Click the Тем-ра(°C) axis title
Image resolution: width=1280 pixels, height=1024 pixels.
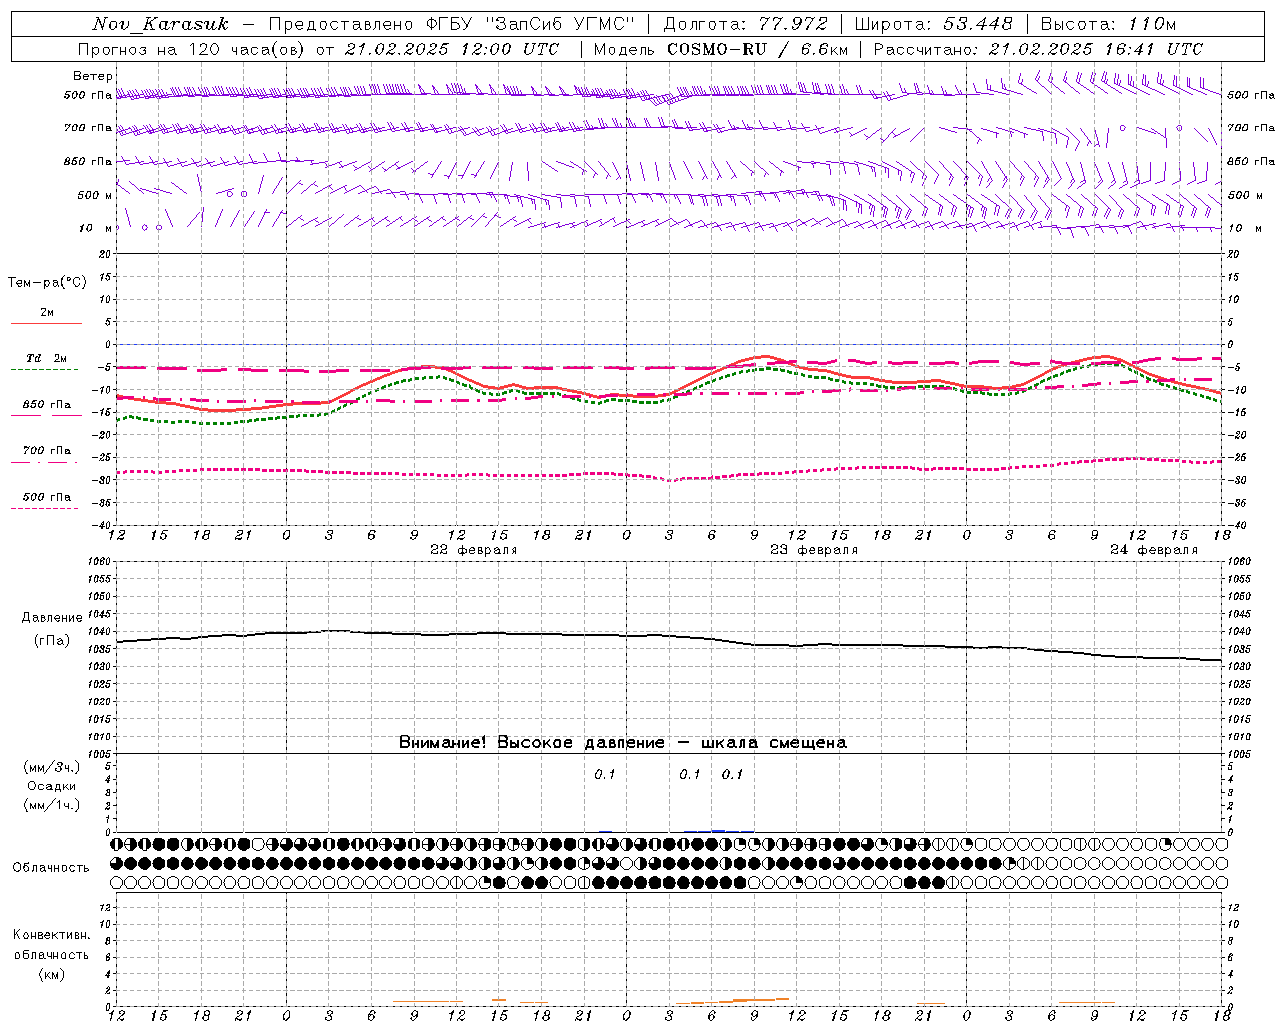(47, 283)
